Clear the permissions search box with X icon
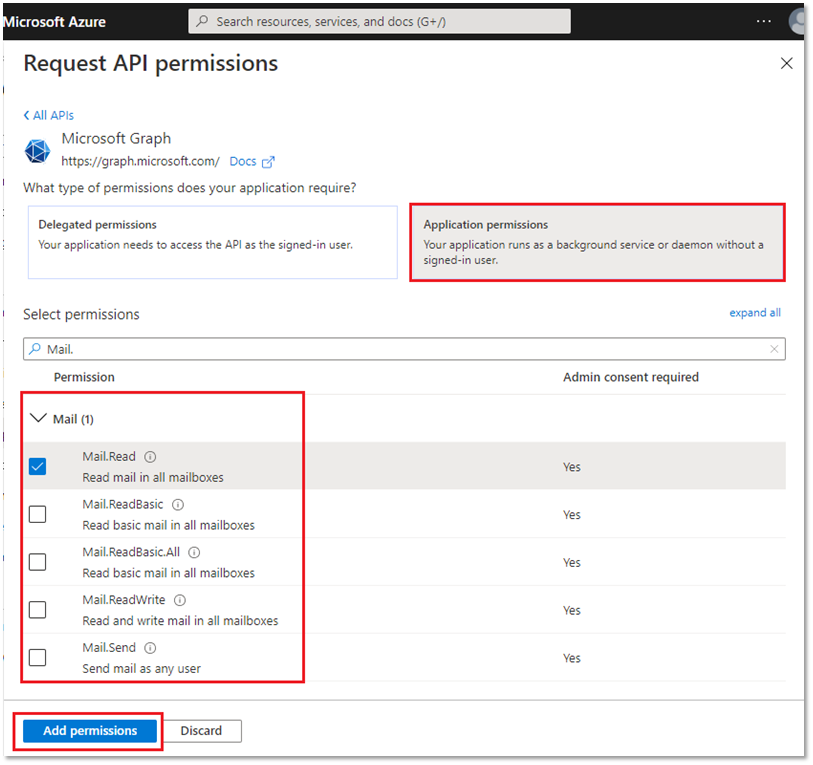The width and height of the screenshot is (813, 765). click(774, 349)
